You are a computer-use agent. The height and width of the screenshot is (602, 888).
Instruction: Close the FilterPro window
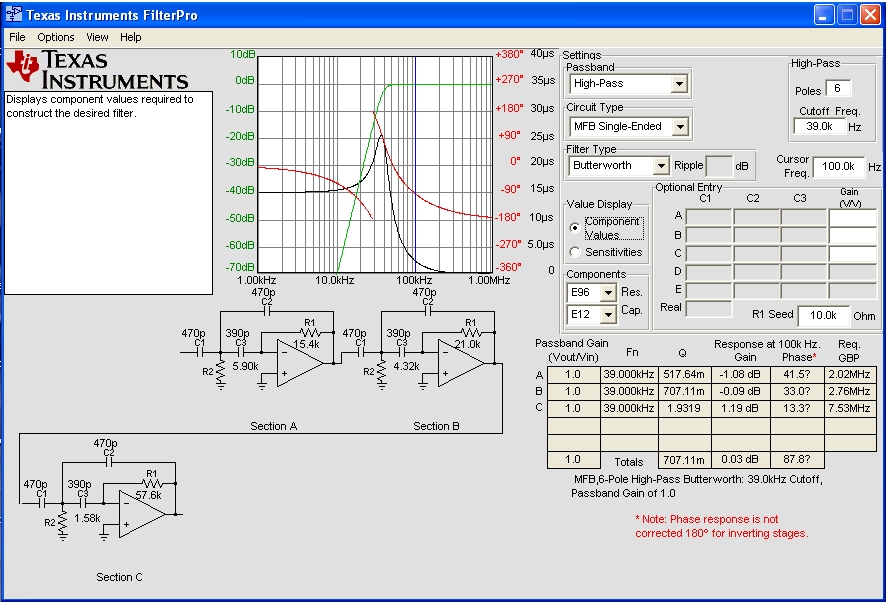tap(870, 15)
